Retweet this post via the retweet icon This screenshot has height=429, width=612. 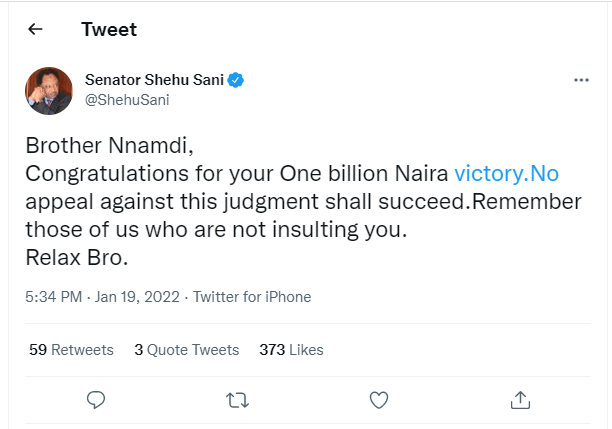point(237,400)
